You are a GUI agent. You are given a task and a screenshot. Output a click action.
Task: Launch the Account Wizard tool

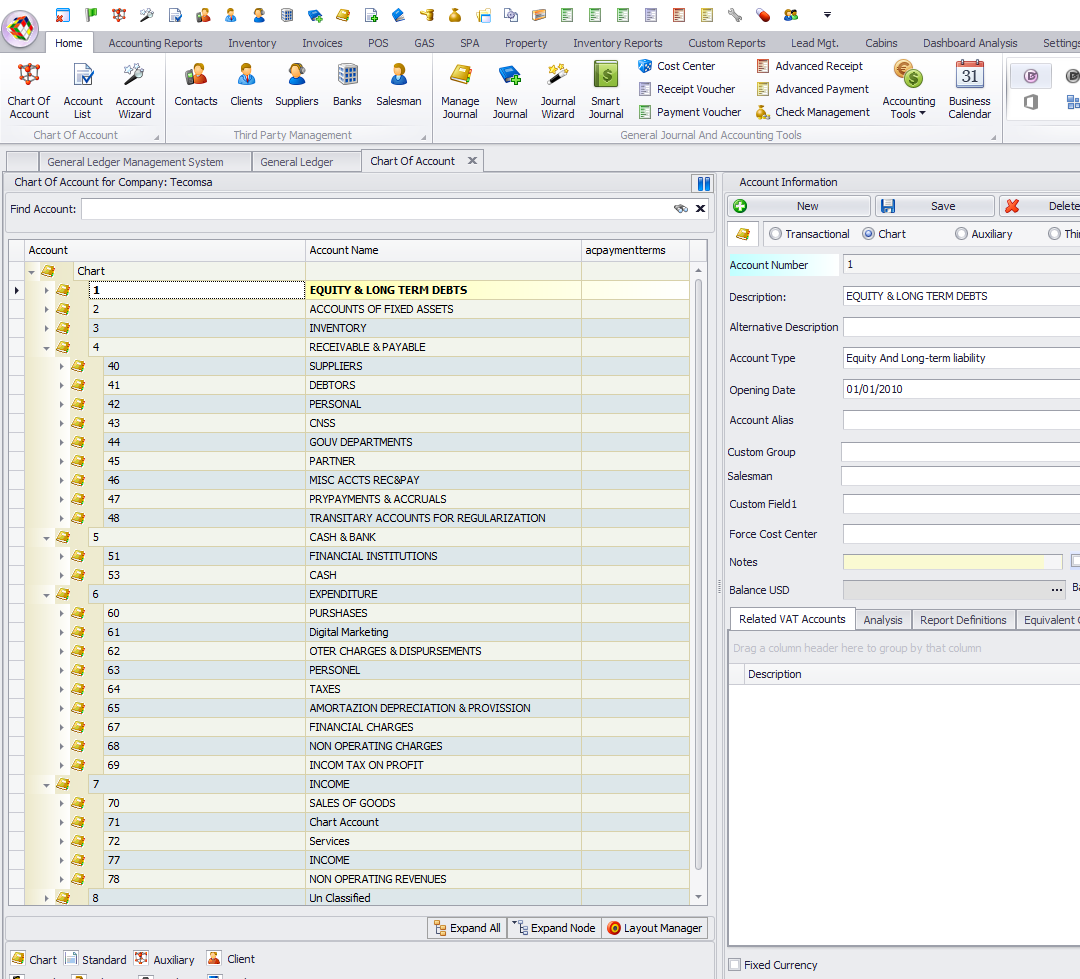click(135, 88)
